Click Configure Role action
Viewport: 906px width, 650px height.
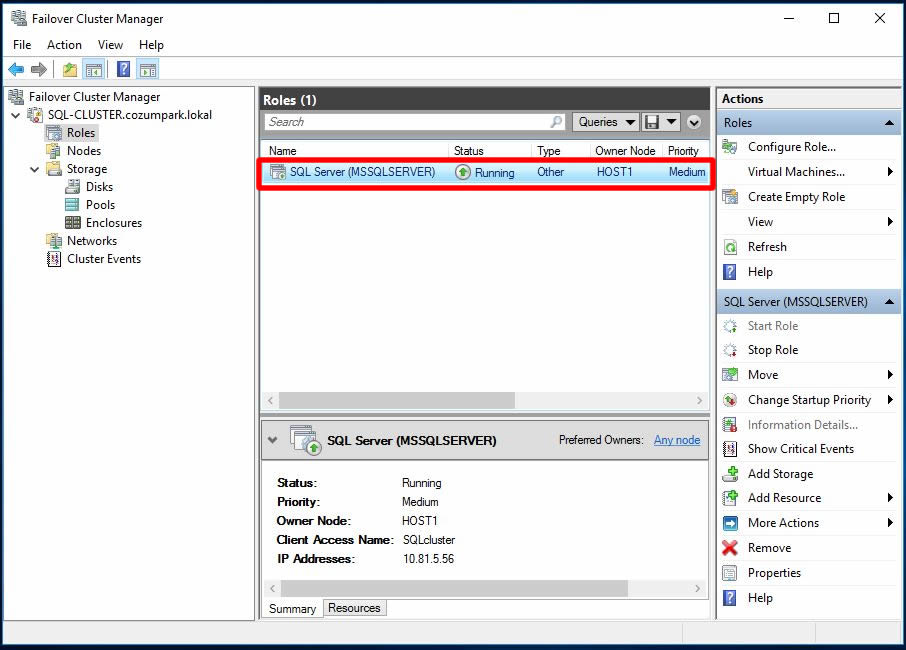(791, 147)
